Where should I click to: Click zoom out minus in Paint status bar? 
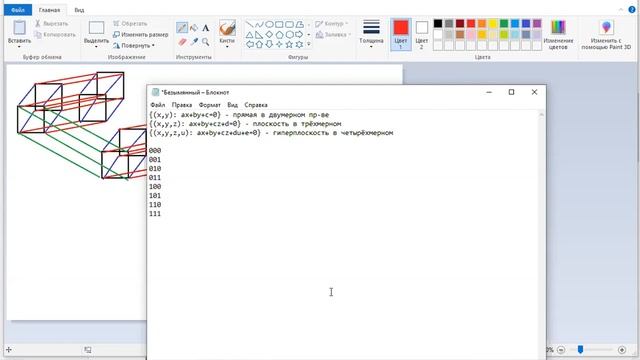pyautogui.click(x=561, y=350)
